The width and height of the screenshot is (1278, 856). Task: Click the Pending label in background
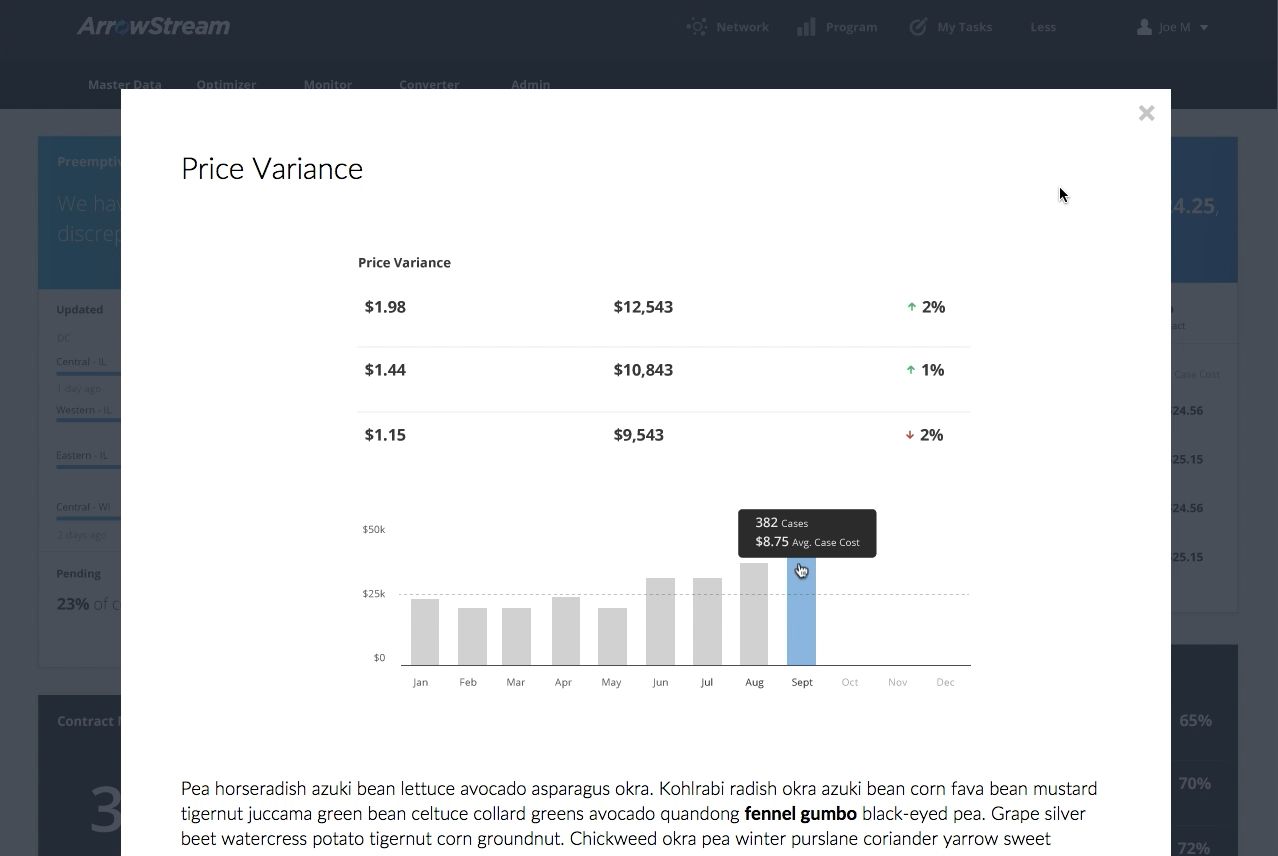click(79, 574)
